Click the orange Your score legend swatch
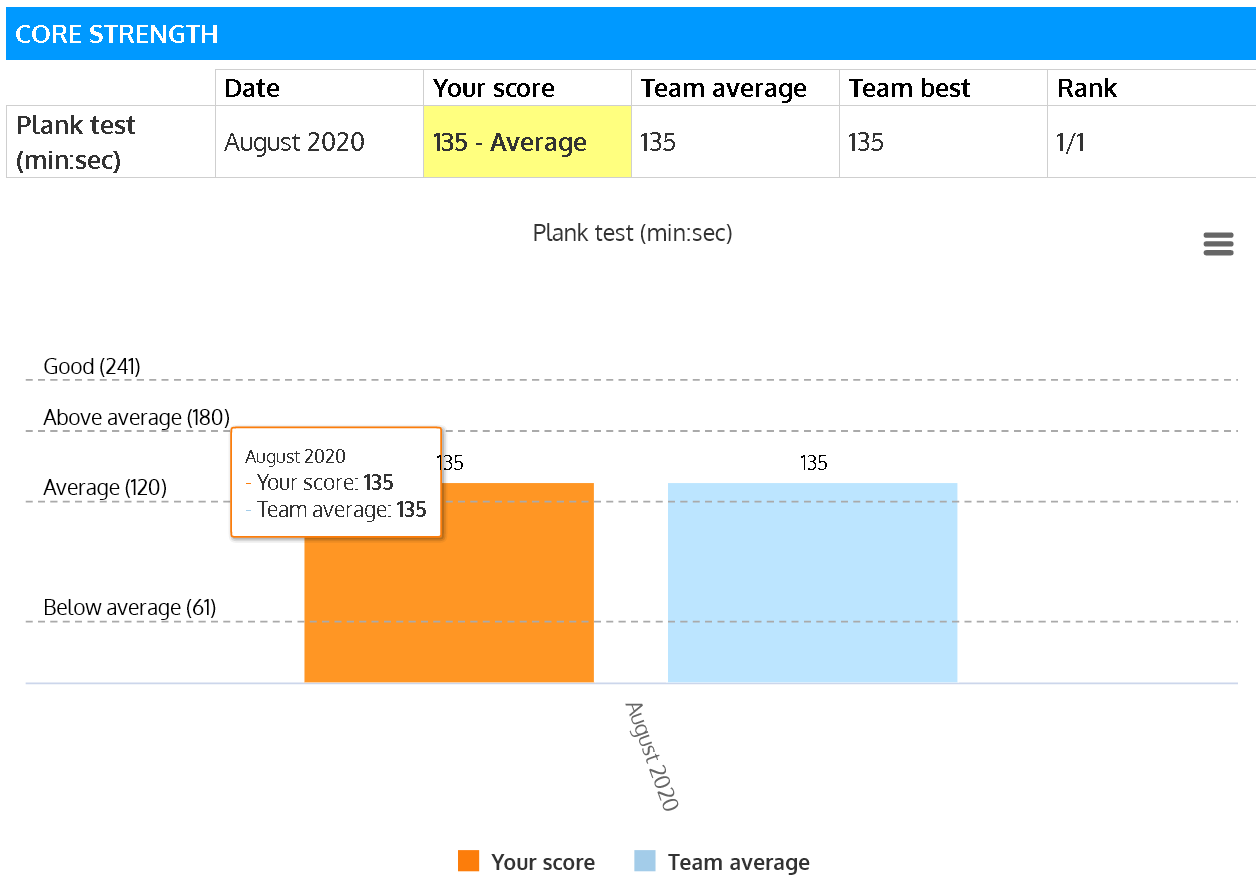Screen dimensions: 1256x877 [x=469, y=861]
